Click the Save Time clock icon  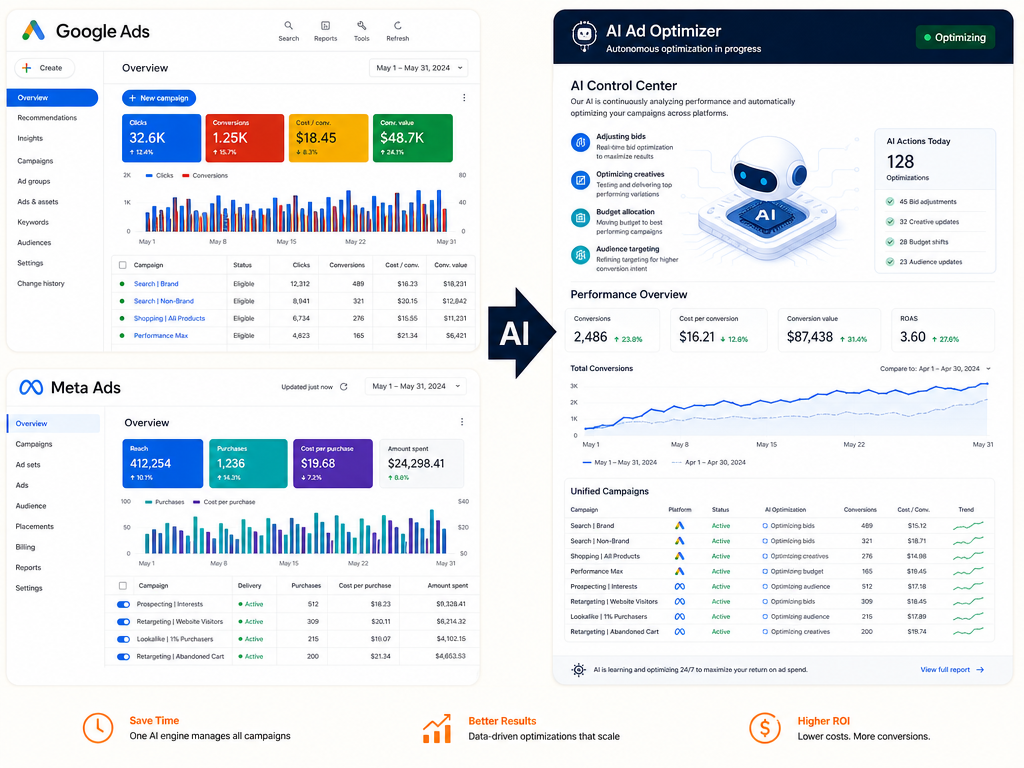click(98, 728)
